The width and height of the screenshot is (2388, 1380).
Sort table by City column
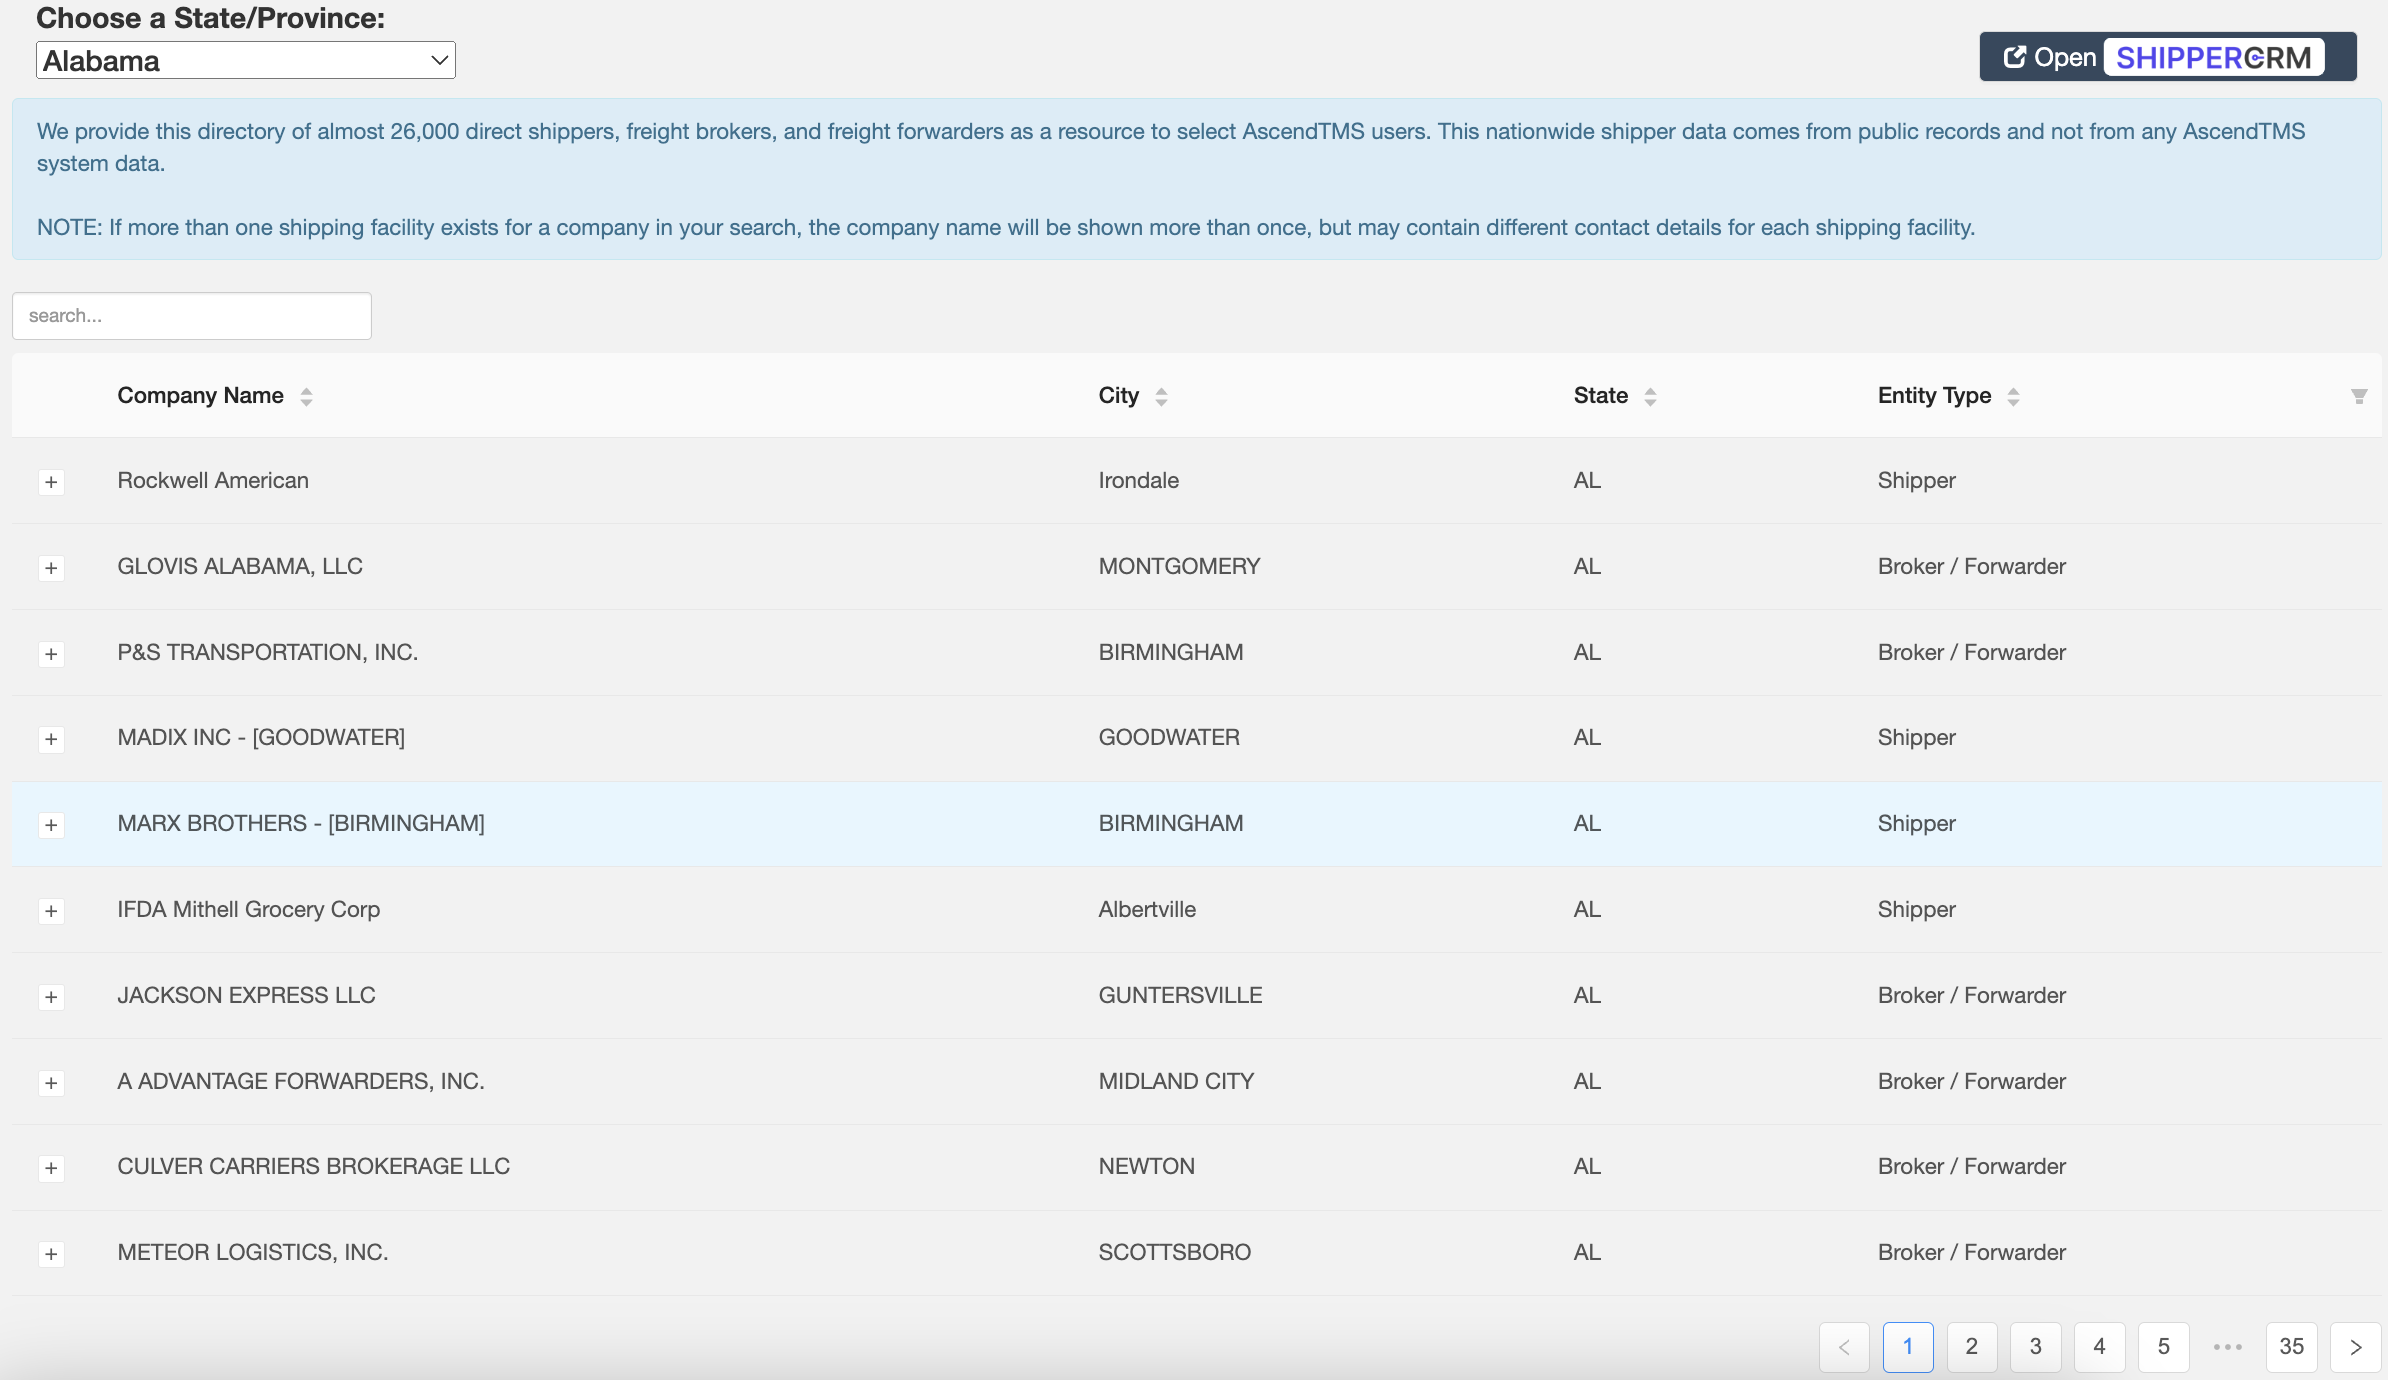1161,396
